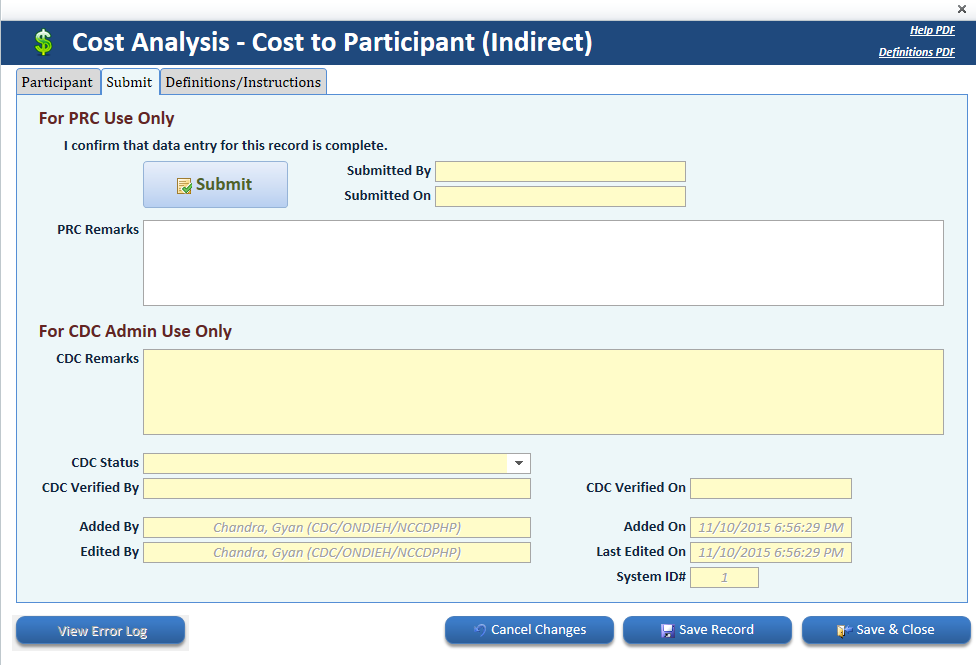Switch to the Definitions/Instructions tab

click(x=243, y=82)
